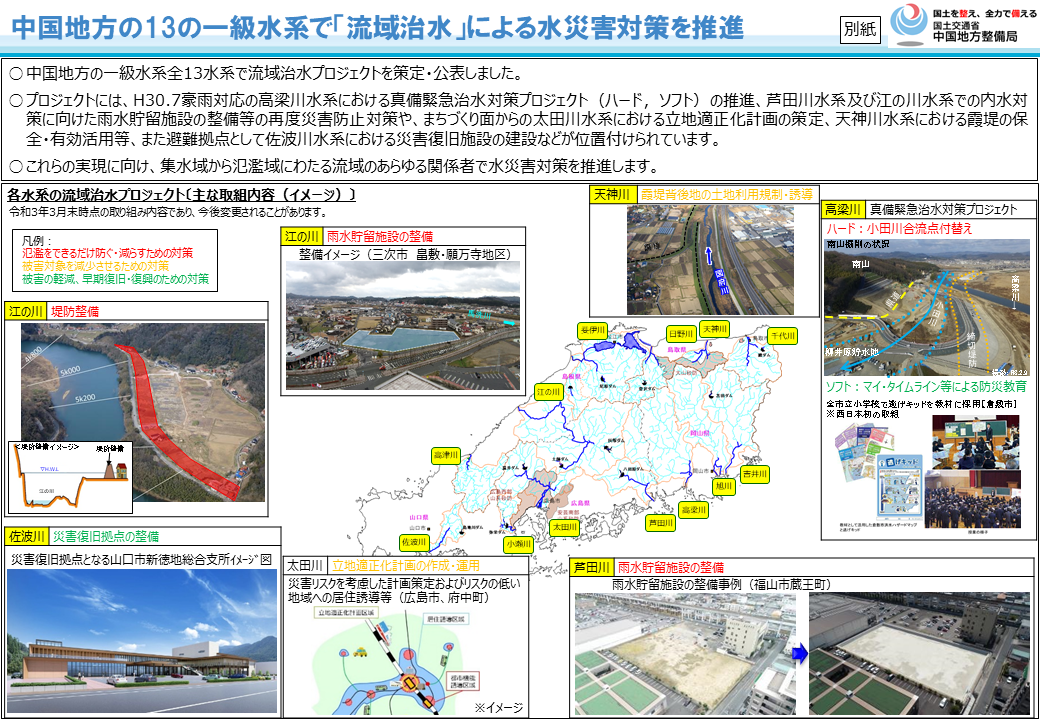Pick the 芦田川 label on the map

click(x=661, y=523)
